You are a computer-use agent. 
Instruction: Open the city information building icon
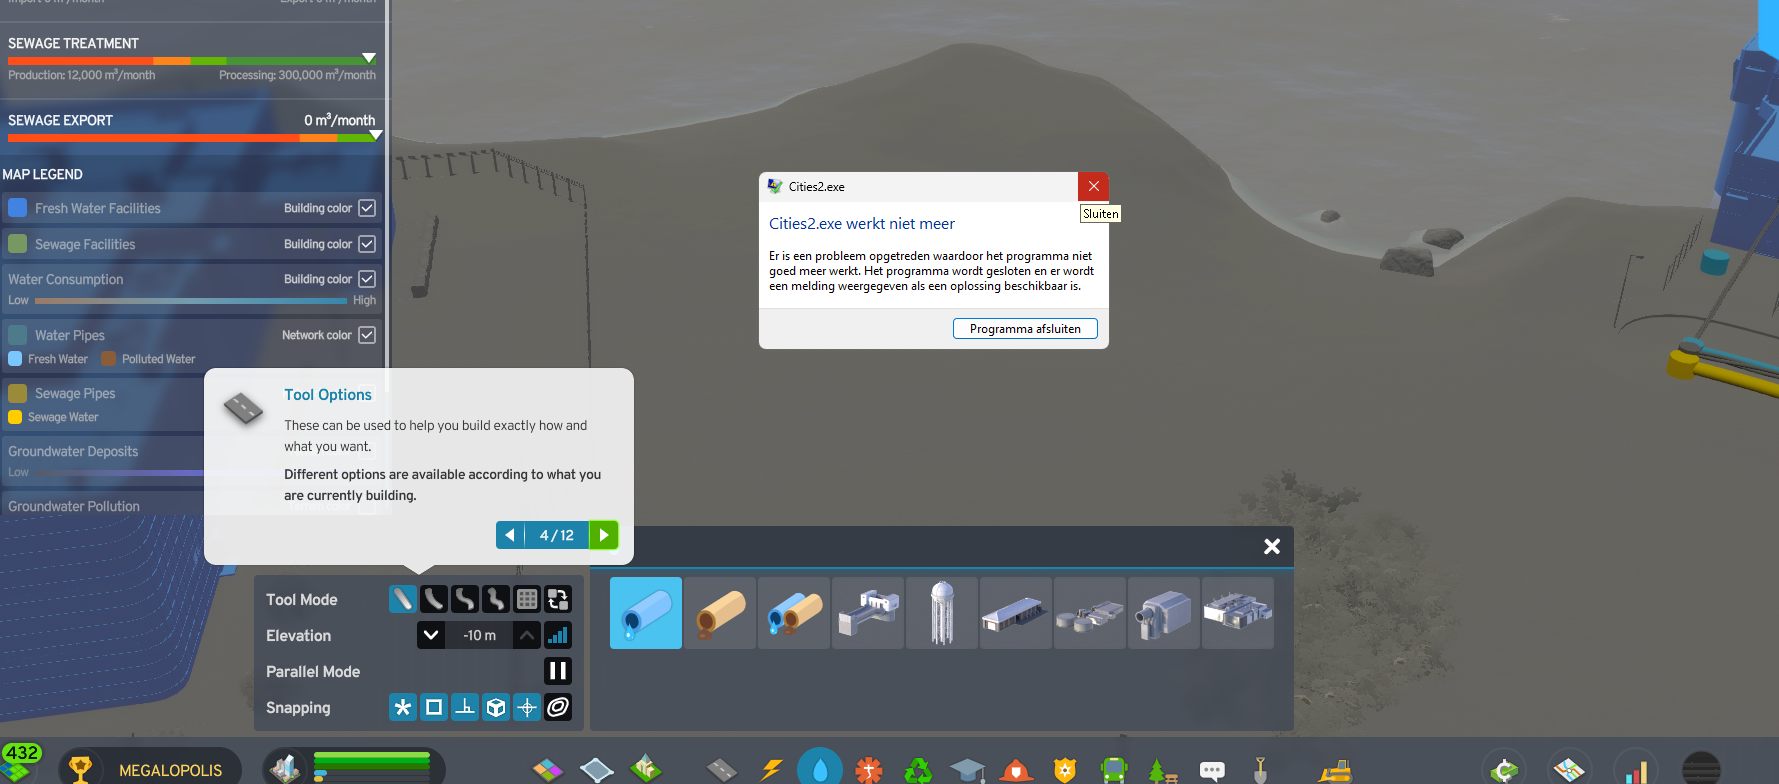click(286, 767)
